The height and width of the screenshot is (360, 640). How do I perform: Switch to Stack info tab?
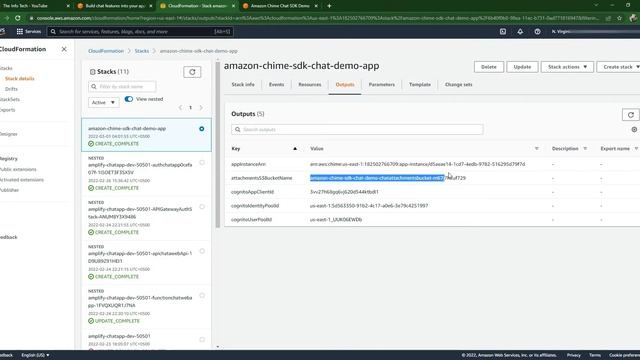point(243,84)
